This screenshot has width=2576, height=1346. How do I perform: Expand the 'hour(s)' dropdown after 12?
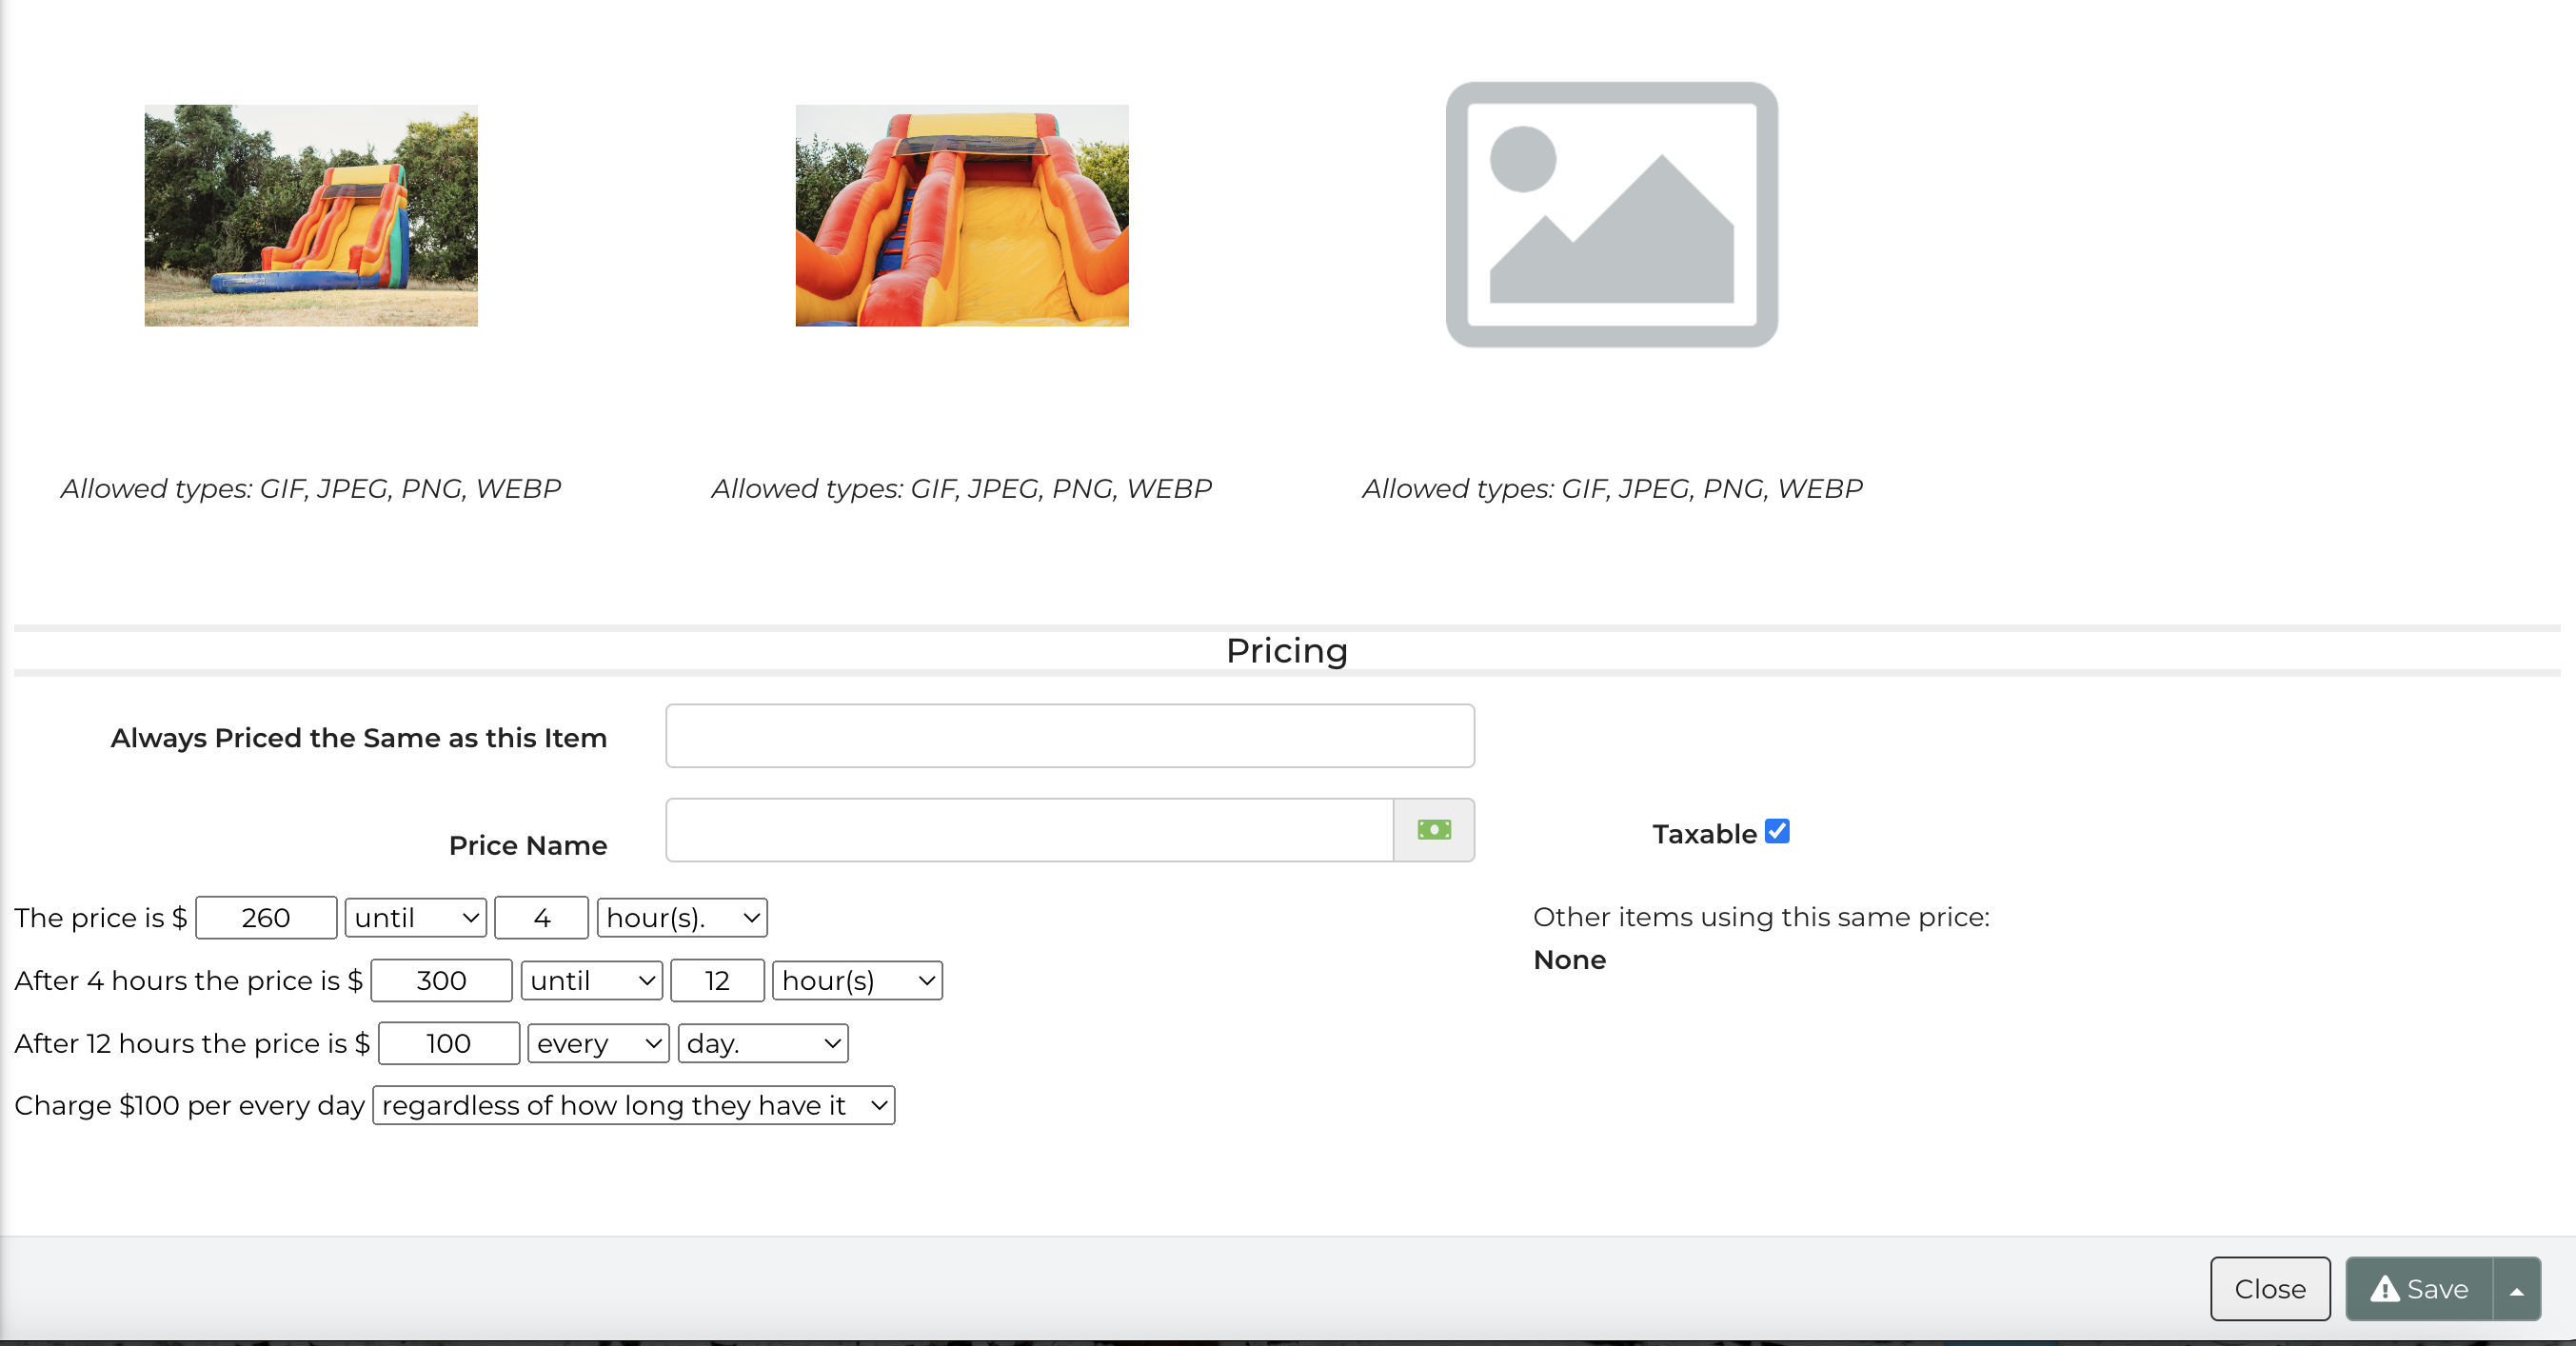(x=856, y=981)
